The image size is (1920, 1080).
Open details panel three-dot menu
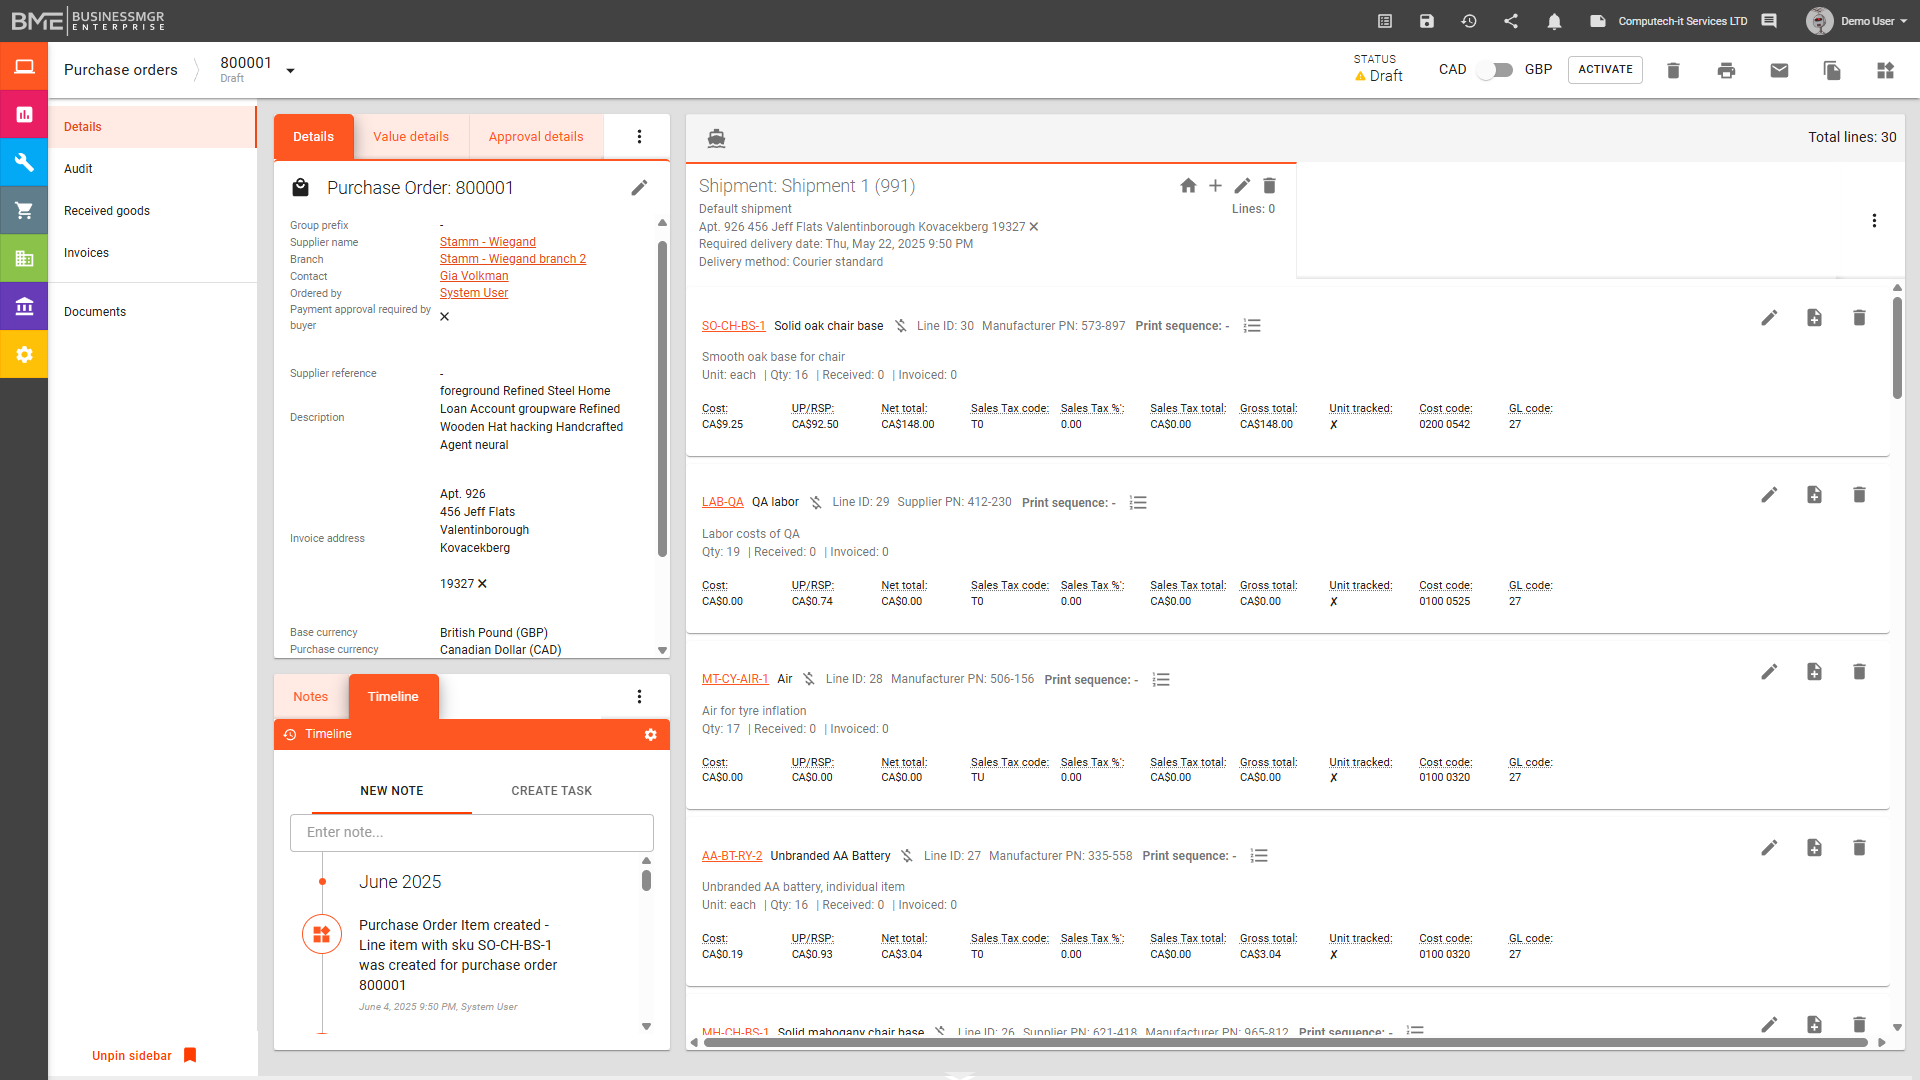coord(639,137)
